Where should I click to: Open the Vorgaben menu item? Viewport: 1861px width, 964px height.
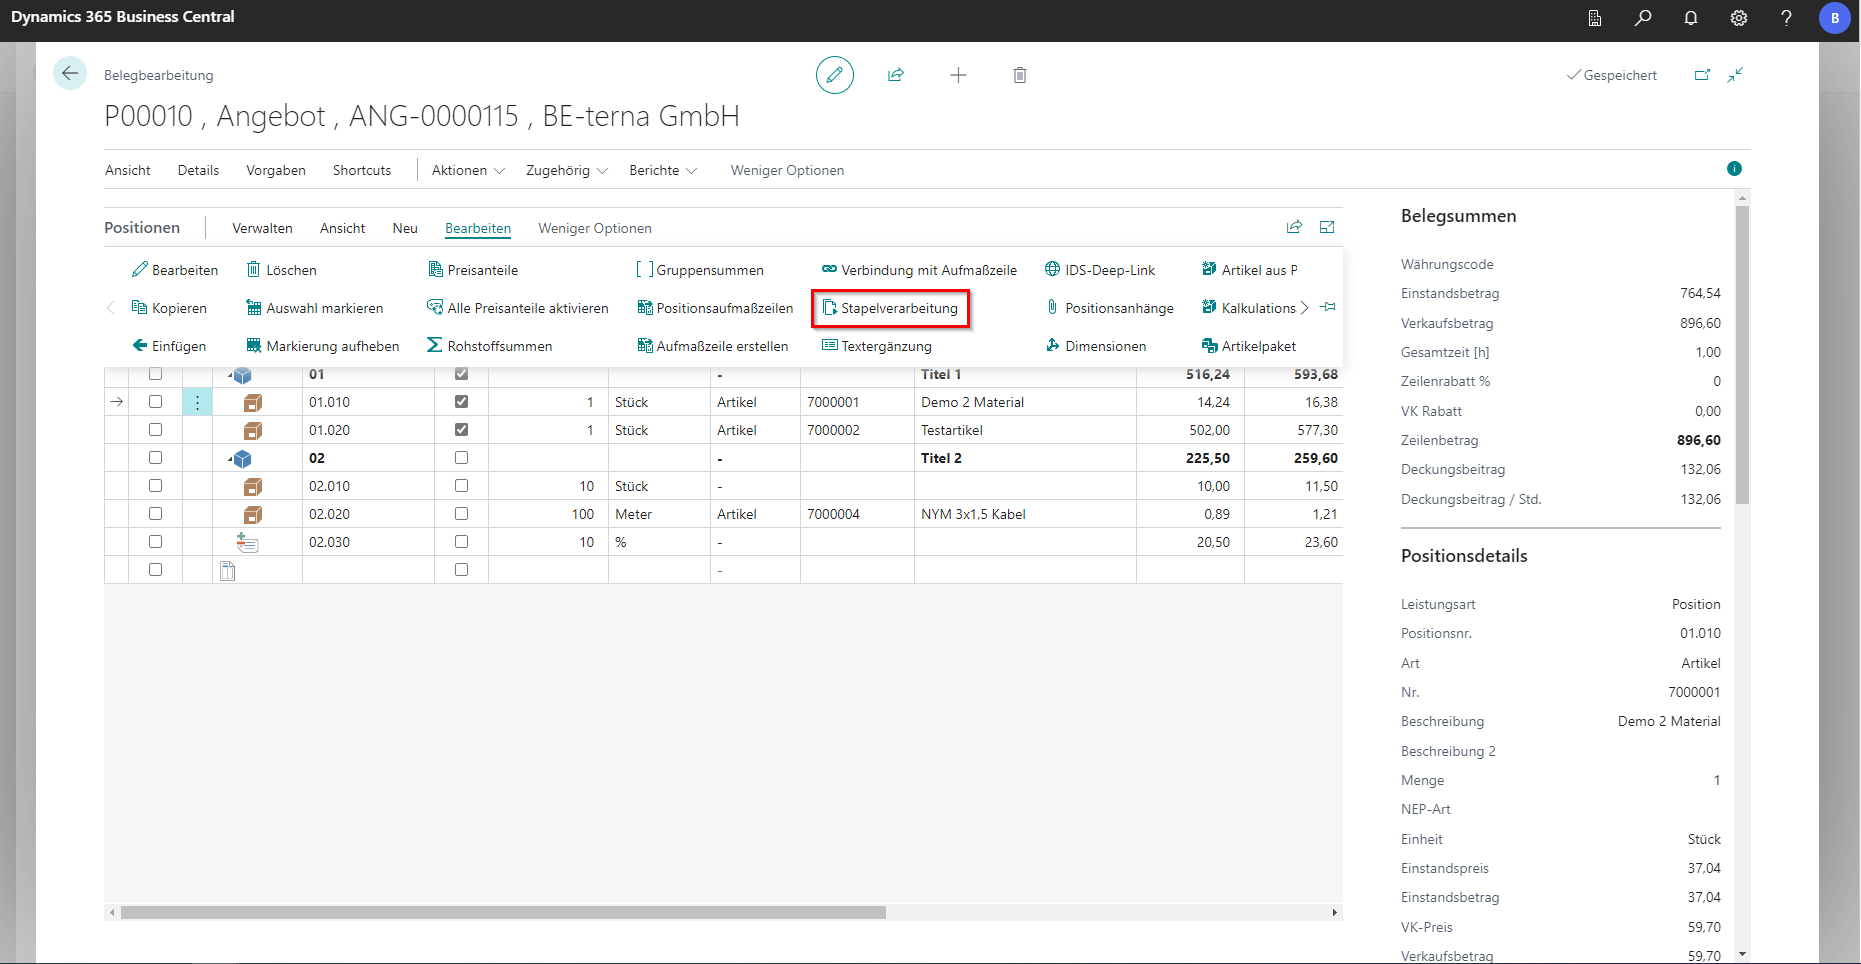[276, 171]
